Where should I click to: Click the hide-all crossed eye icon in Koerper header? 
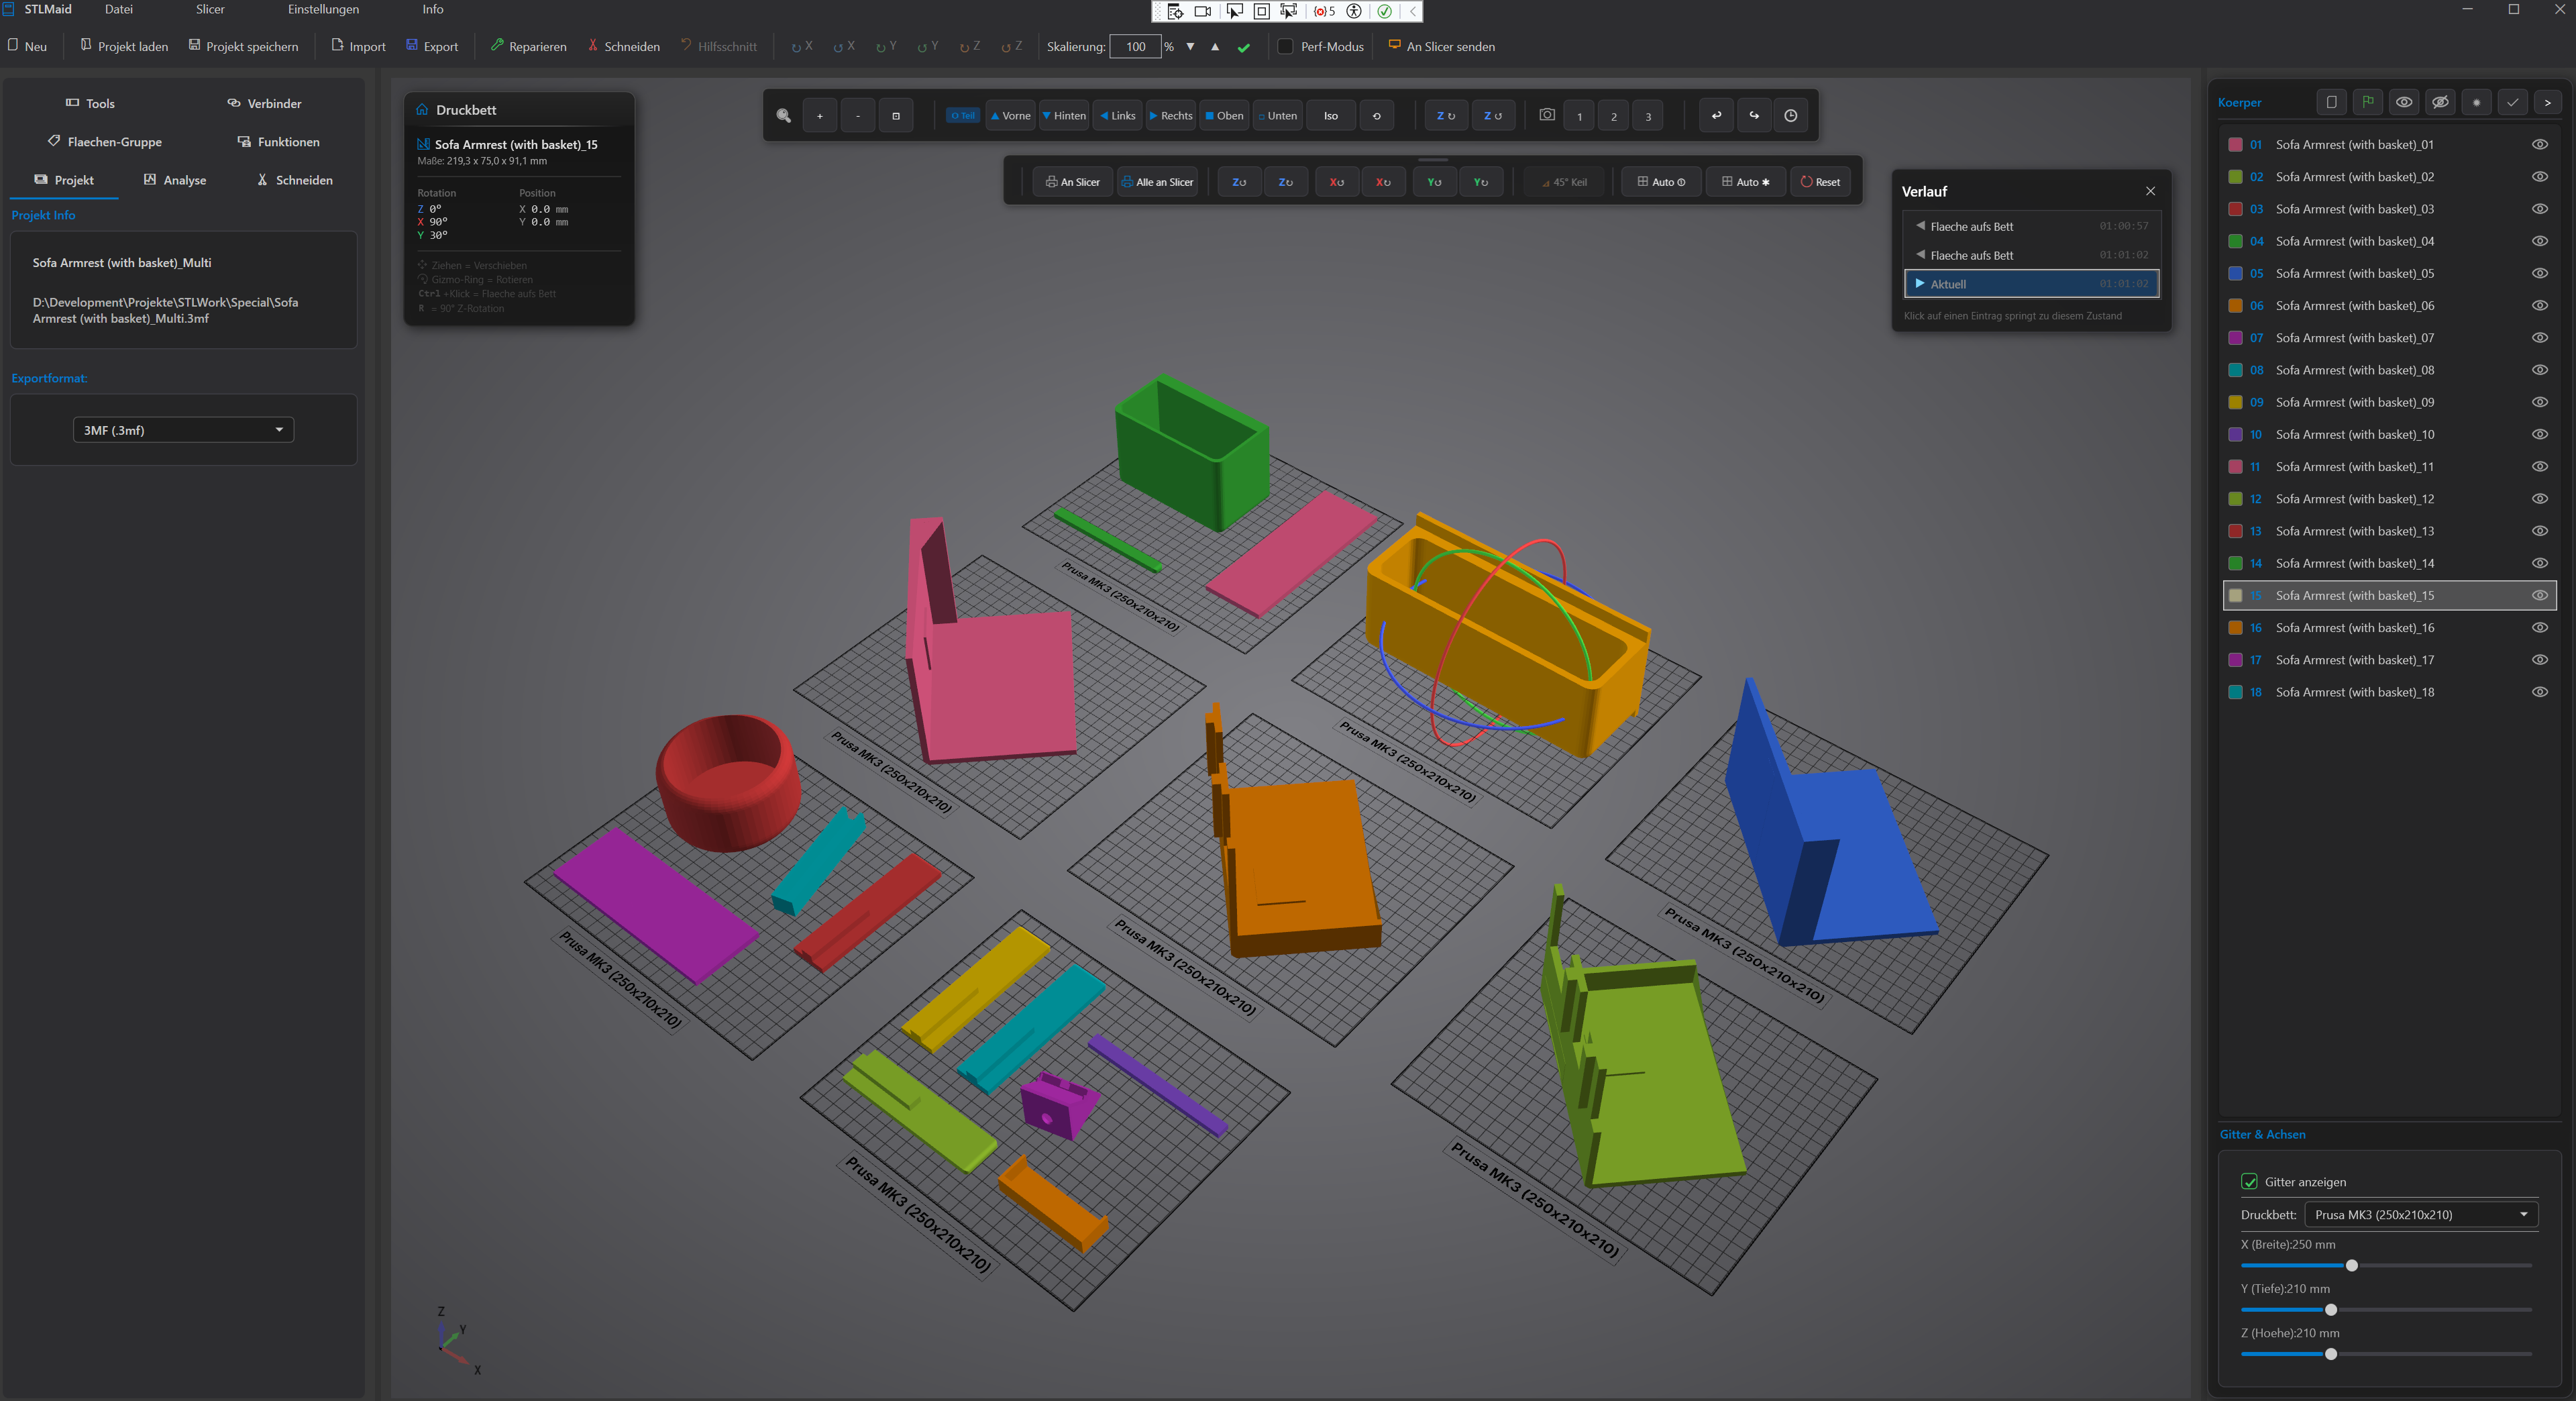pos(2440,102)
